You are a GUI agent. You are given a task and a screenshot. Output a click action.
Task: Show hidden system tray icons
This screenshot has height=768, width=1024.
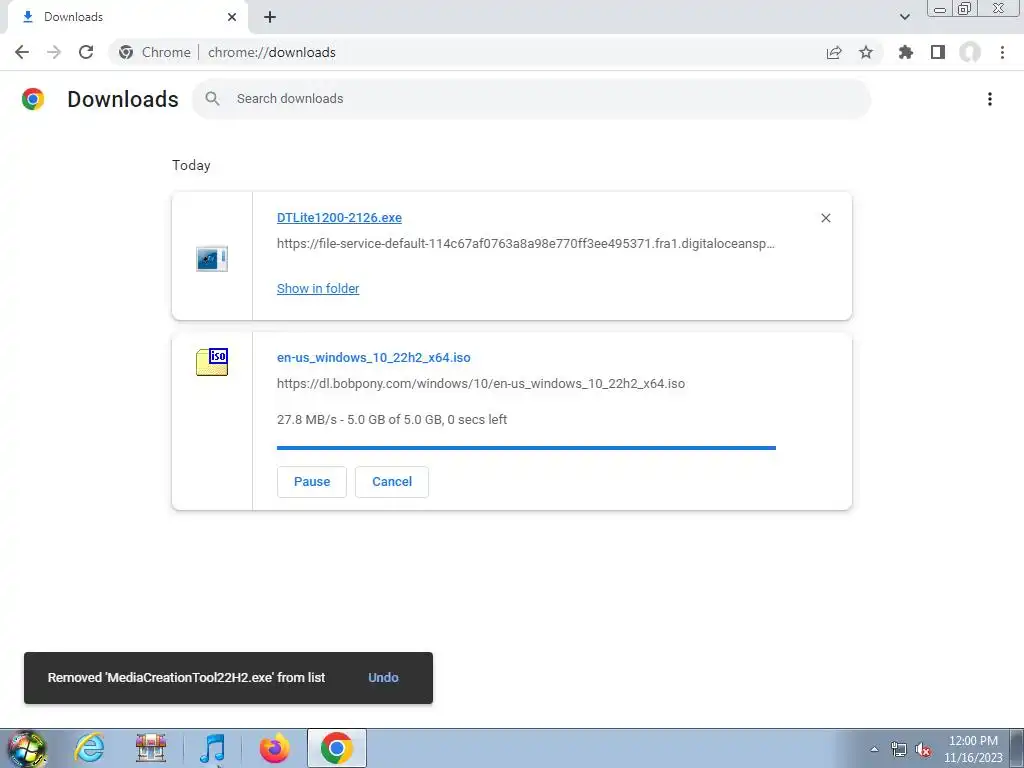pos(874,750)
